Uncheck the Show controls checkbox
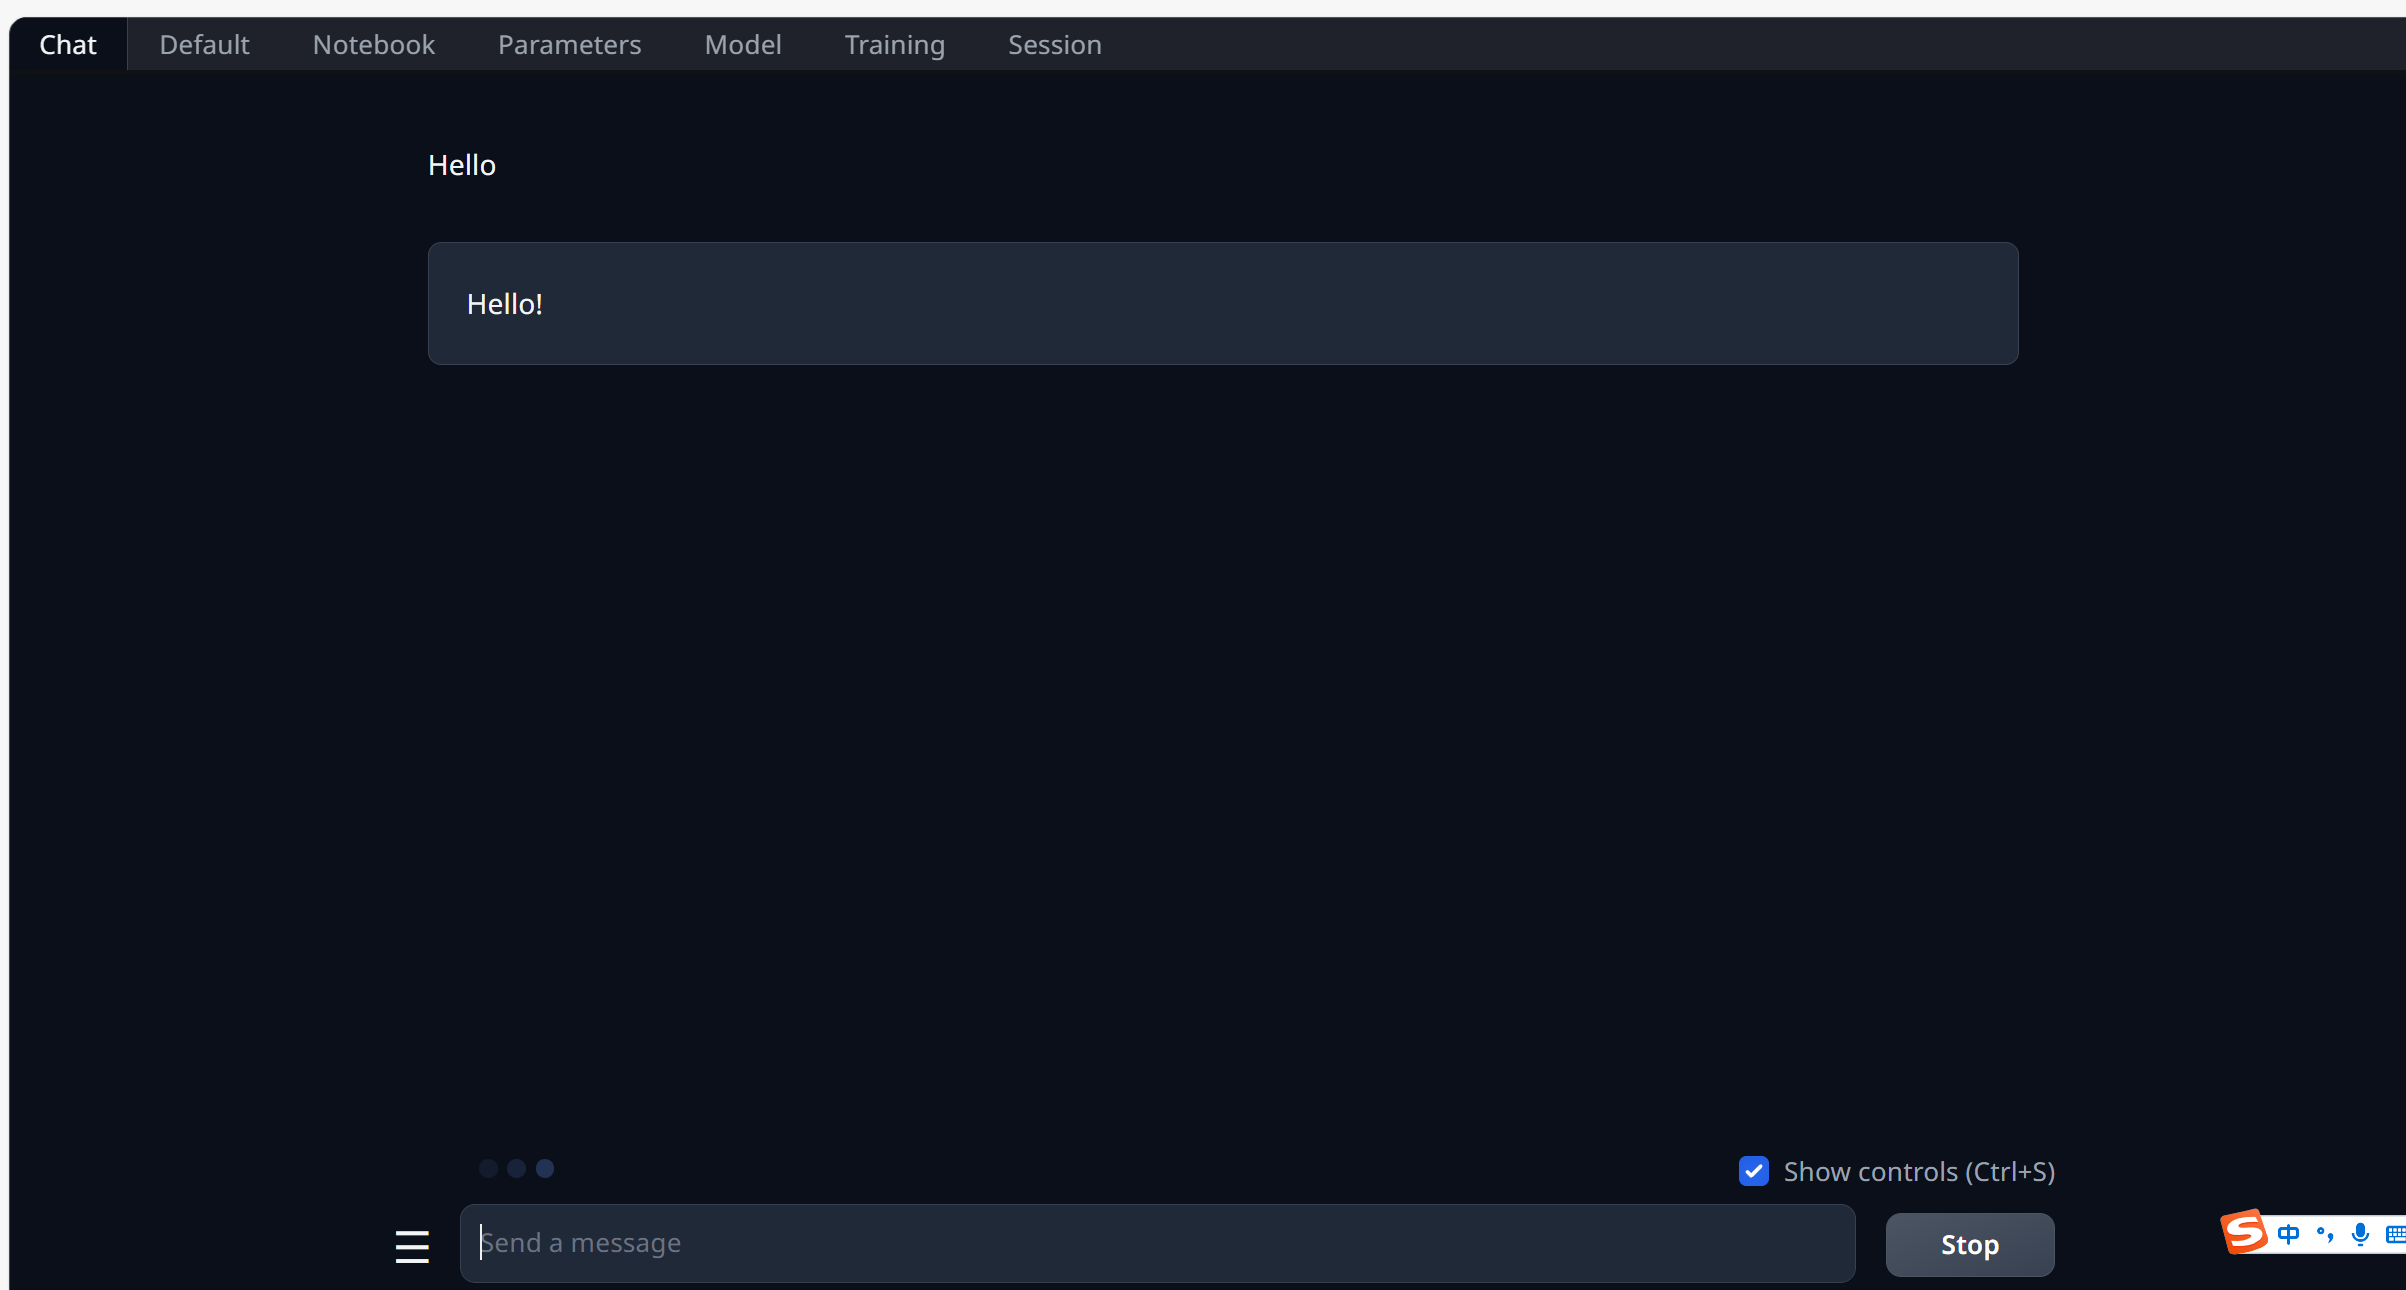 tap(1754, 1171)
